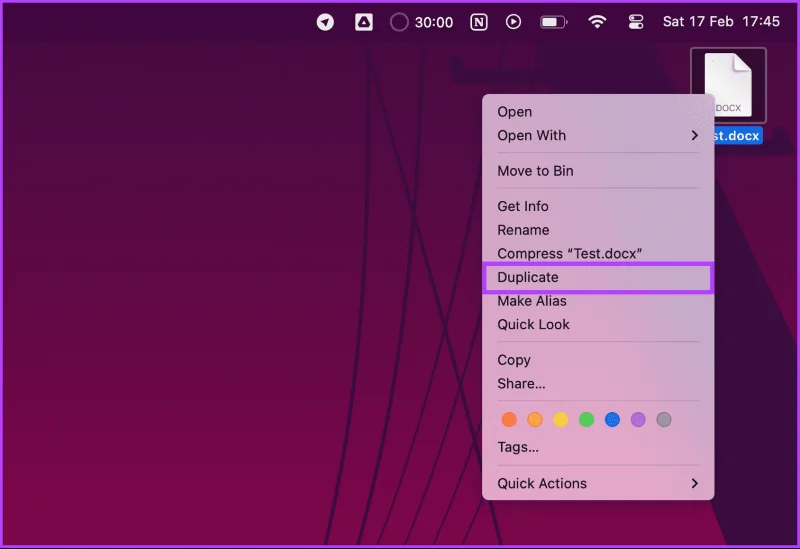Open Control Centre toggle icon
This screenshot has height=549, width=800.
(636, 22)
